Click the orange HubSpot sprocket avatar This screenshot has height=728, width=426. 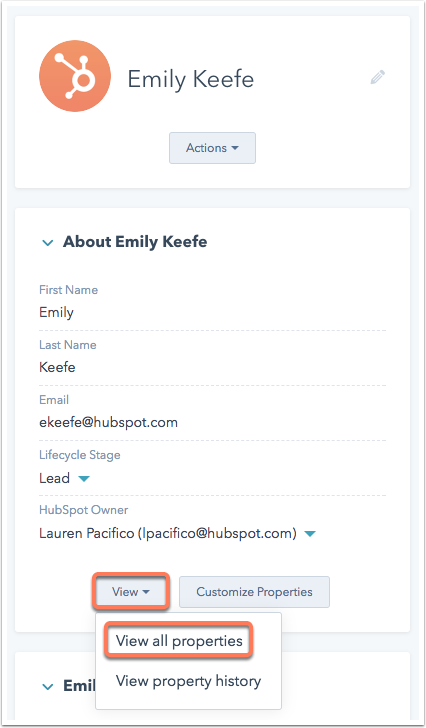75,76
